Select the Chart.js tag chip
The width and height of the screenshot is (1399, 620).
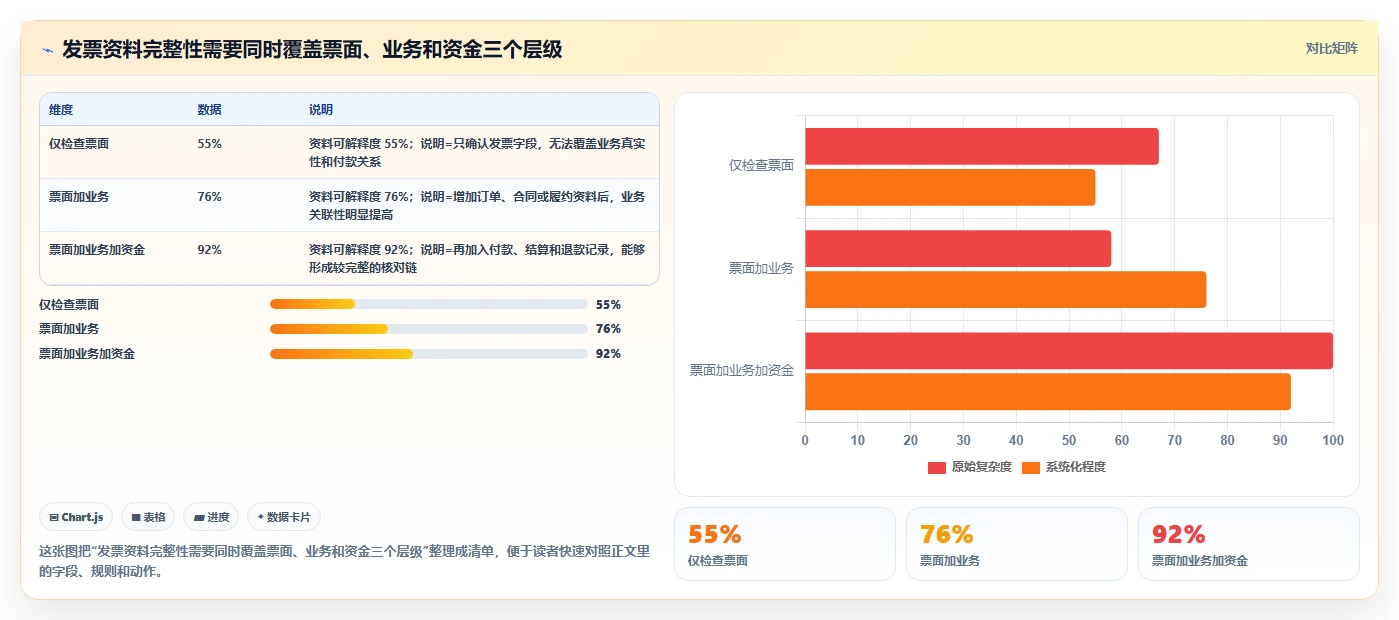coord(77,517)
